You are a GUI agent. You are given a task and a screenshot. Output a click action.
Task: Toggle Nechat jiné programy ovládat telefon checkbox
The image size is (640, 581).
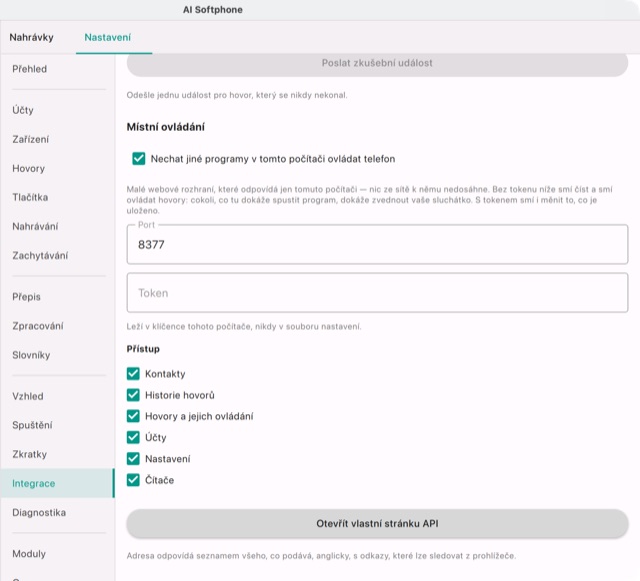(x=139, y=159)
